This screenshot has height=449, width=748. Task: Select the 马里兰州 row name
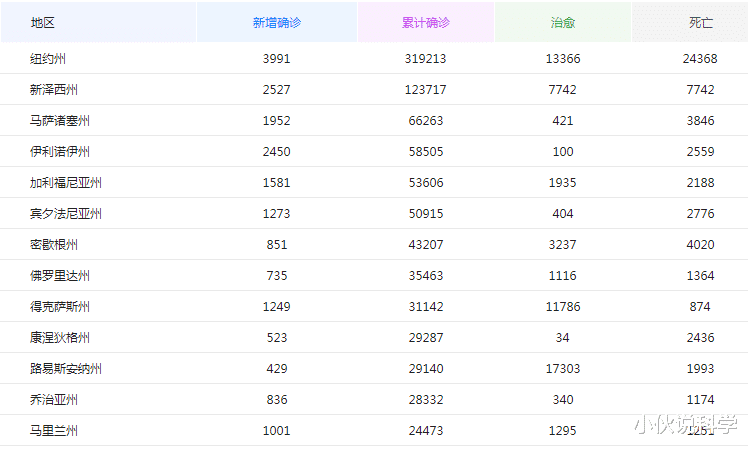[53, 431]
